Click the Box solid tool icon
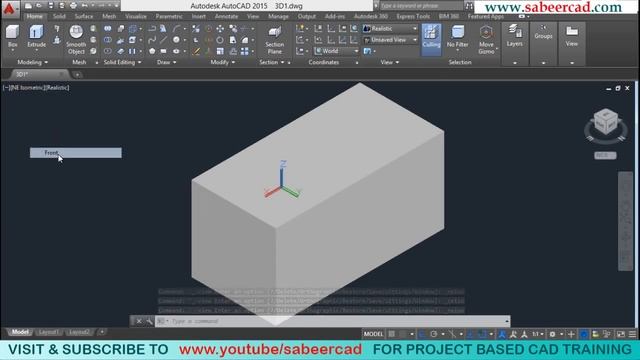 point(13,33)
